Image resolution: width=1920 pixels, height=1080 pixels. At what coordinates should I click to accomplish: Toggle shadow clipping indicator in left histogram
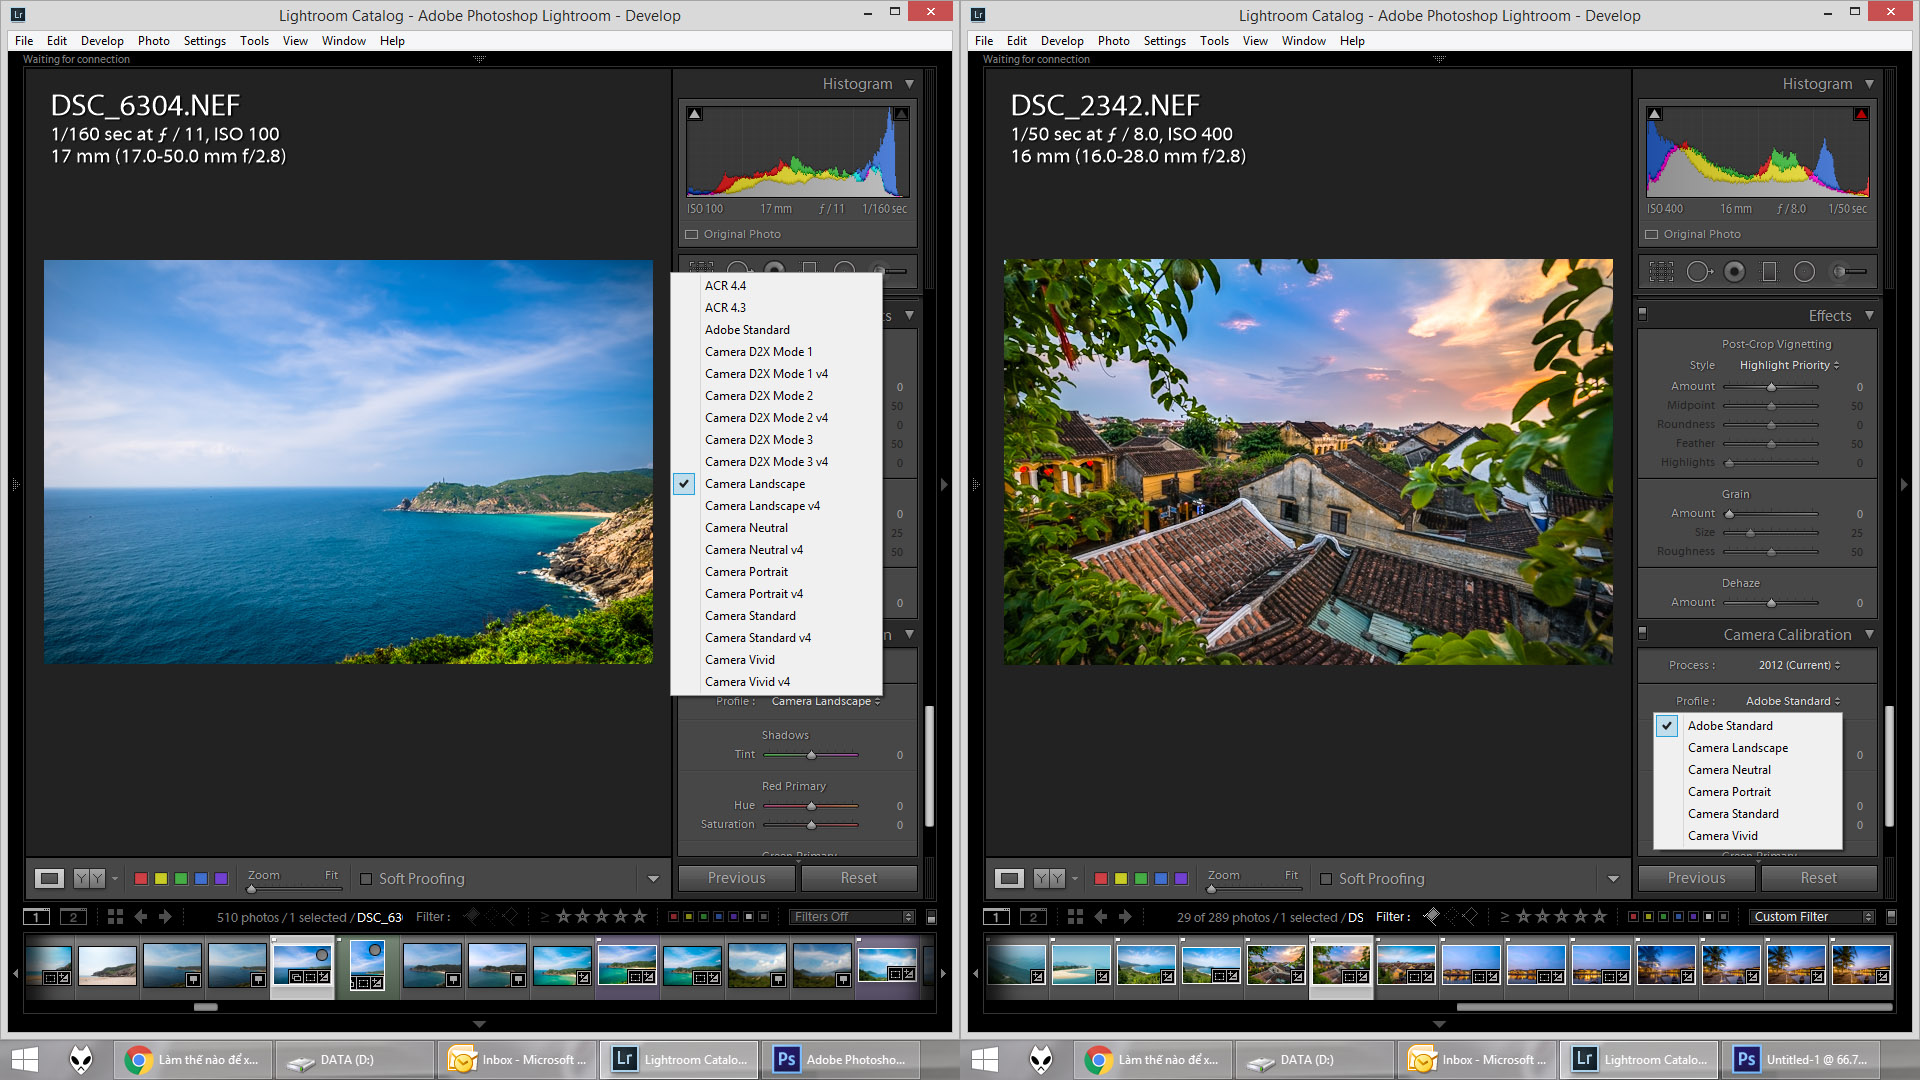[695, 114]
